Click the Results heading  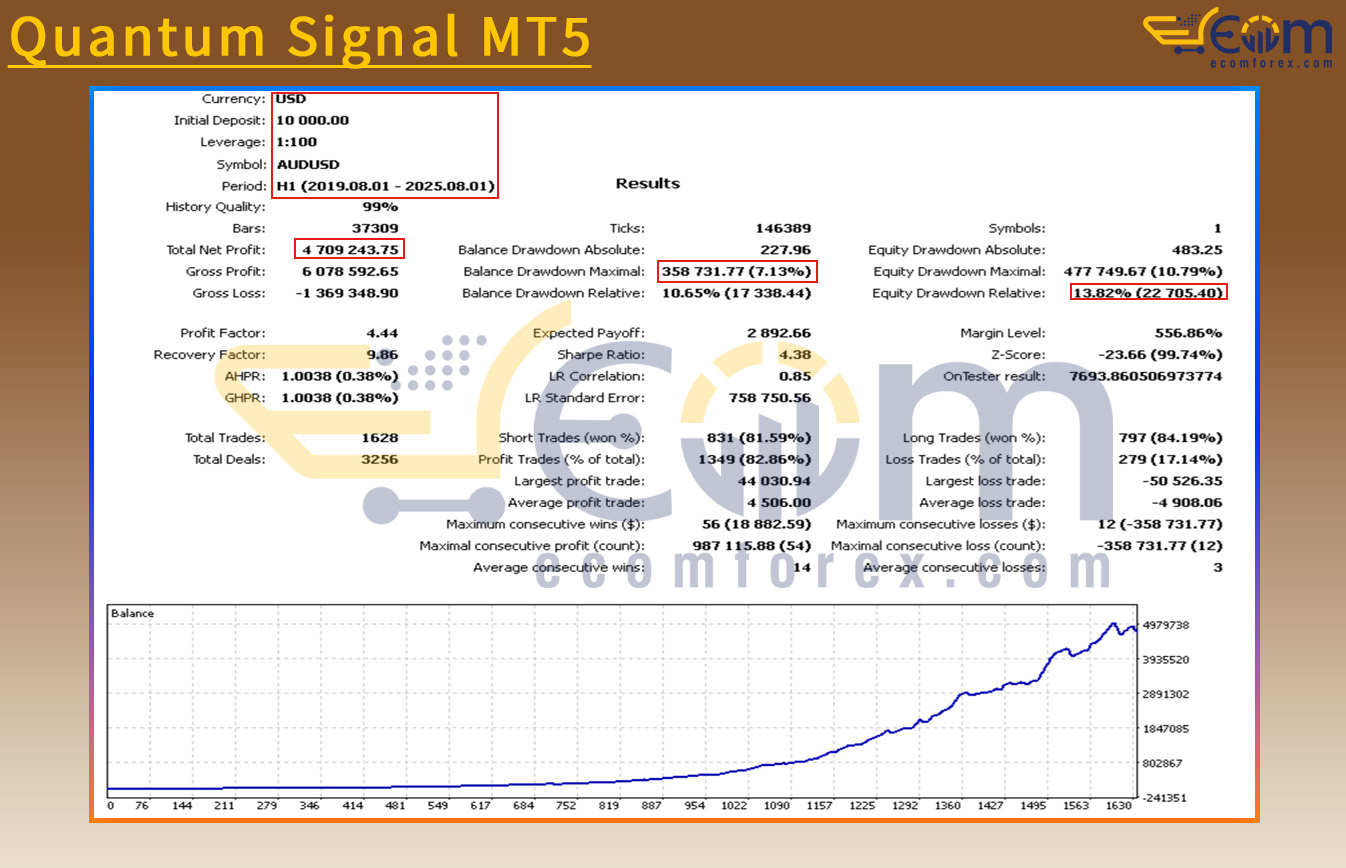(x=647, y=184)
